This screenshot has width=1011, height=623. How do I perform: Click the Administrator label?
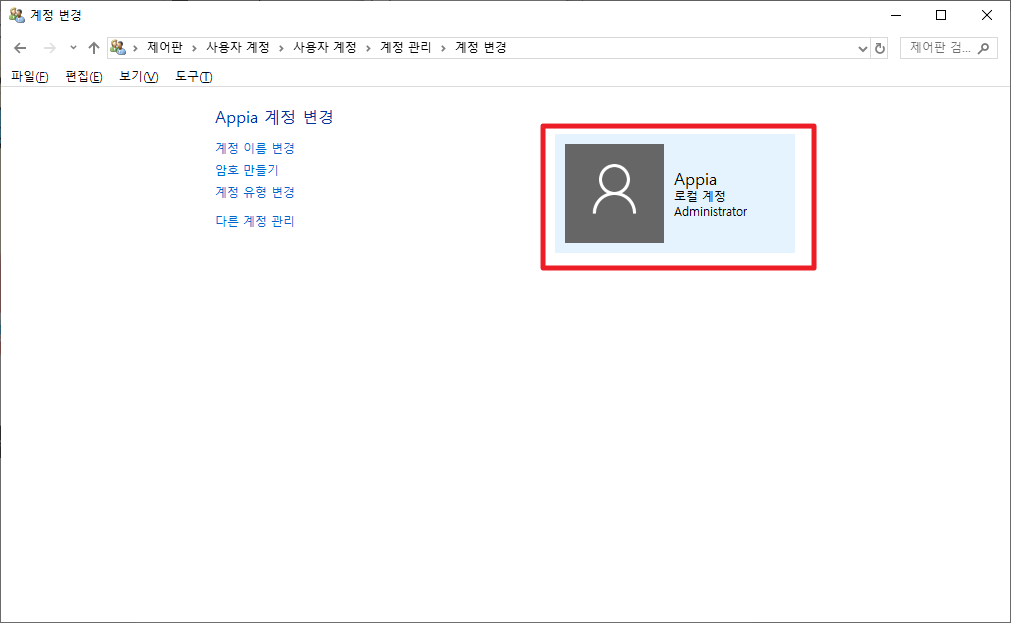[x=711, y=212]
